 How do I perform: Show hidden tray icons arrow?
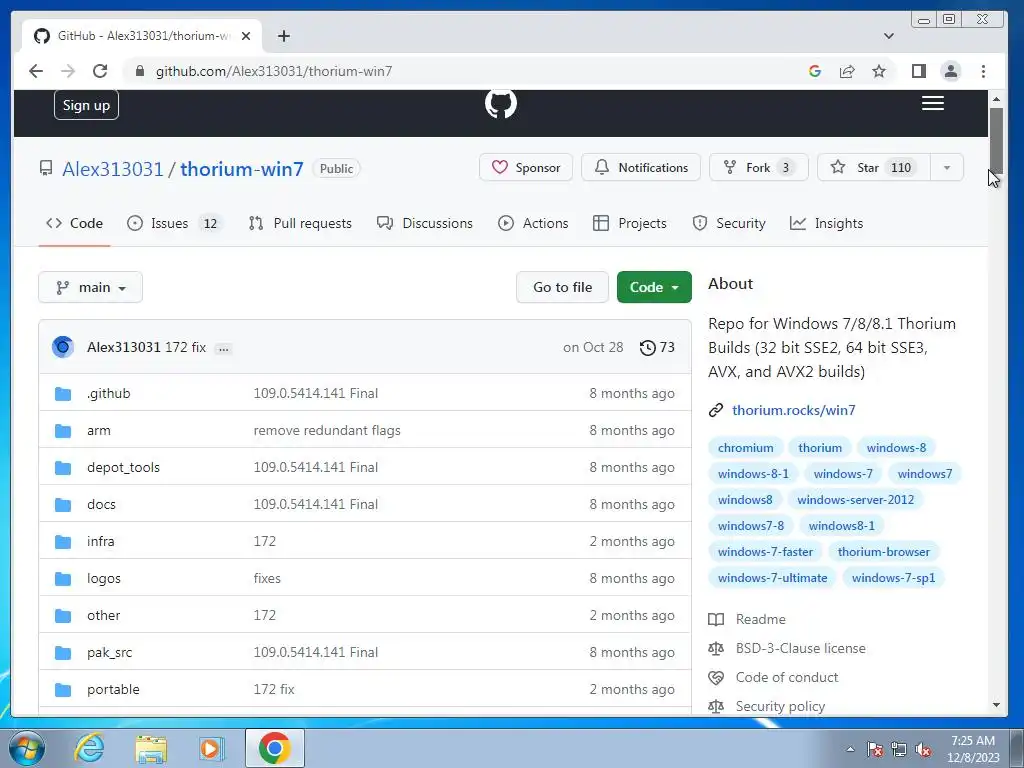(x=850, y=749)
